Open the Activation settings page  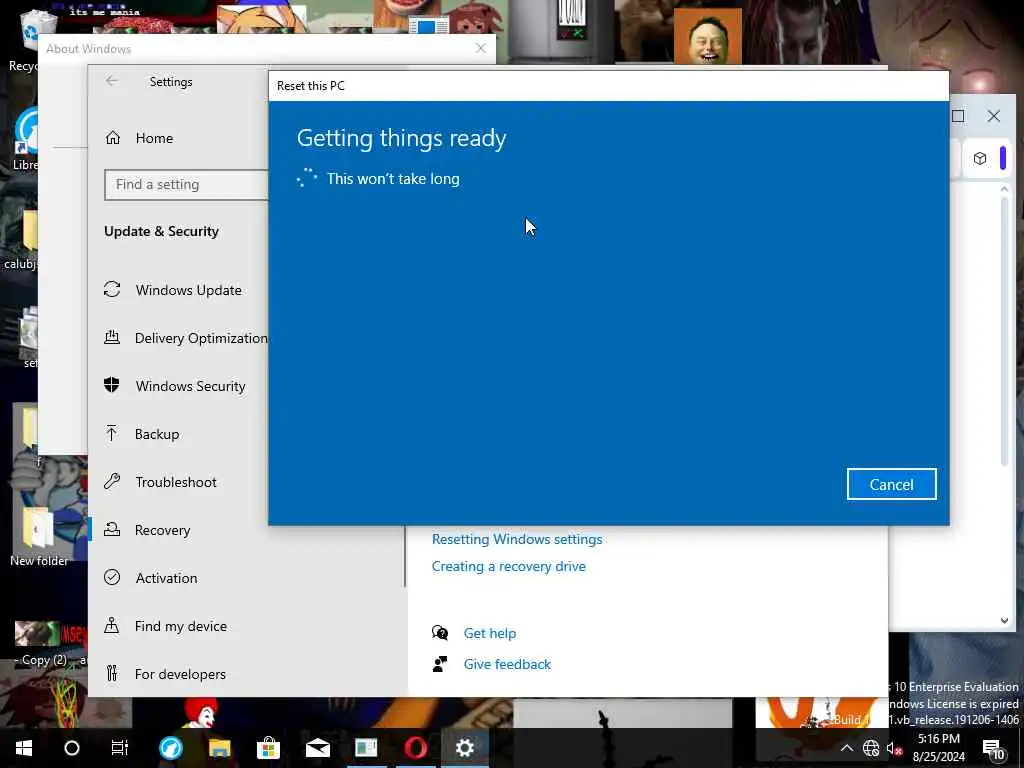click(167, 578)
